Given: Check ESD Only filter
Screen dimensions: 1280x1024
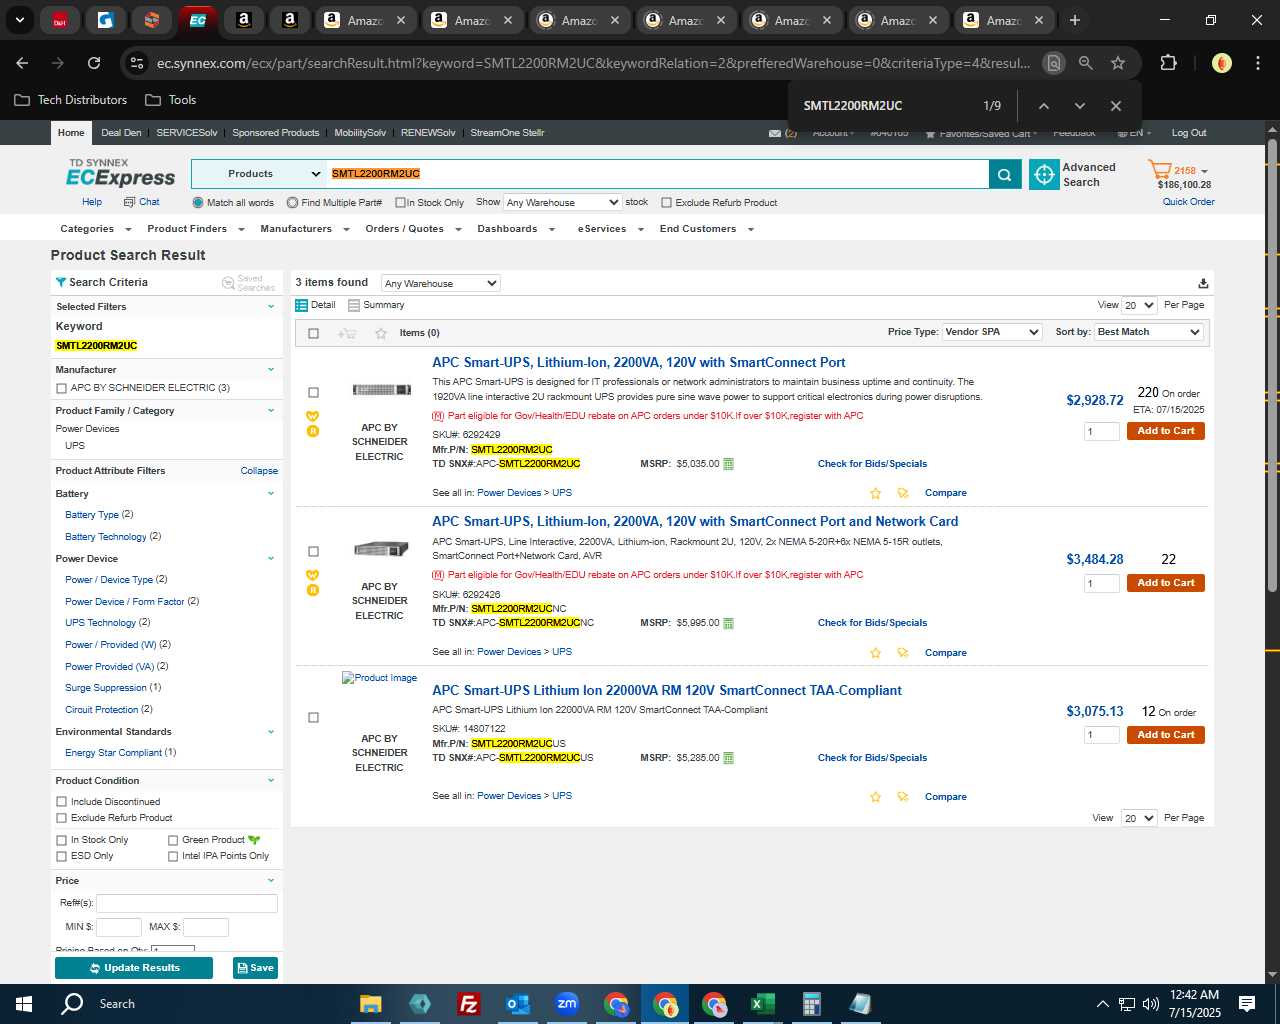Looking at the screenshot, I should click(x=62, y=856).
